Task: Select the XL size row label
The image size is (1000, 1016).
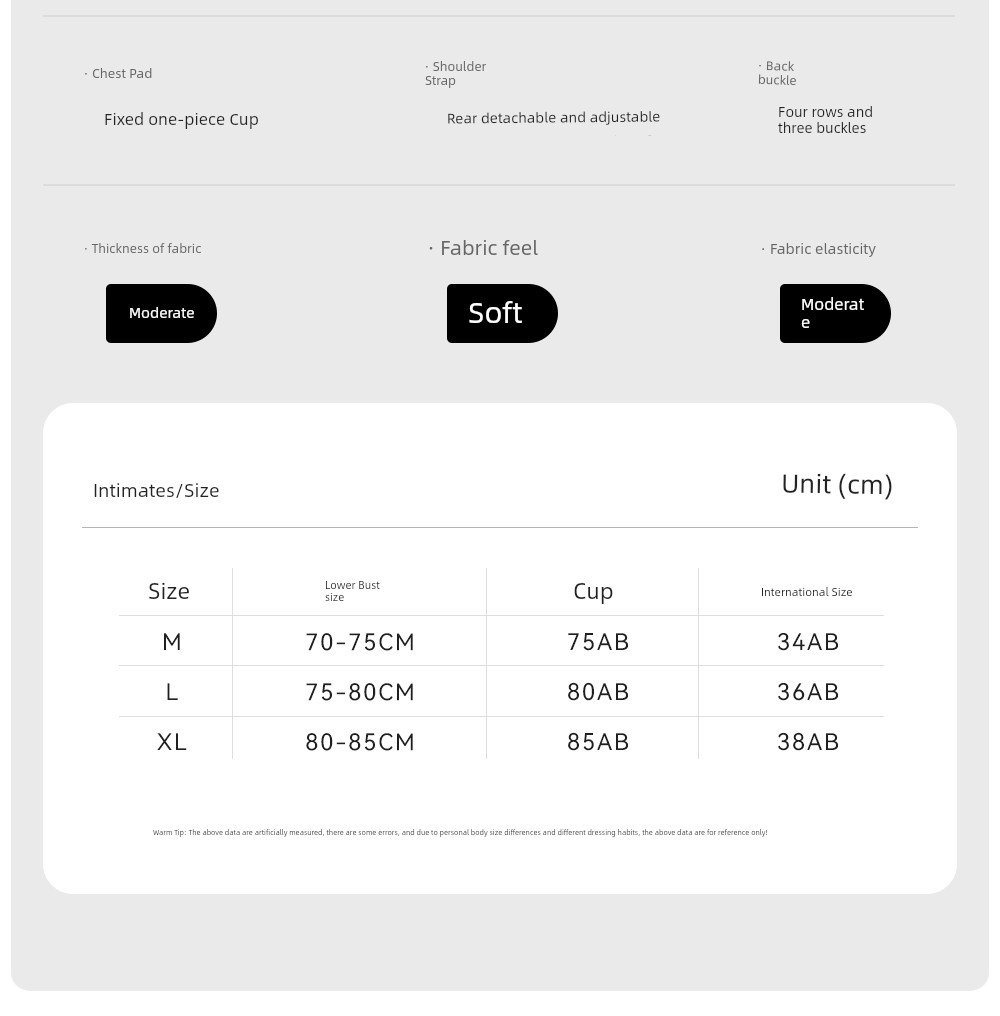Action: pos(172,741)
